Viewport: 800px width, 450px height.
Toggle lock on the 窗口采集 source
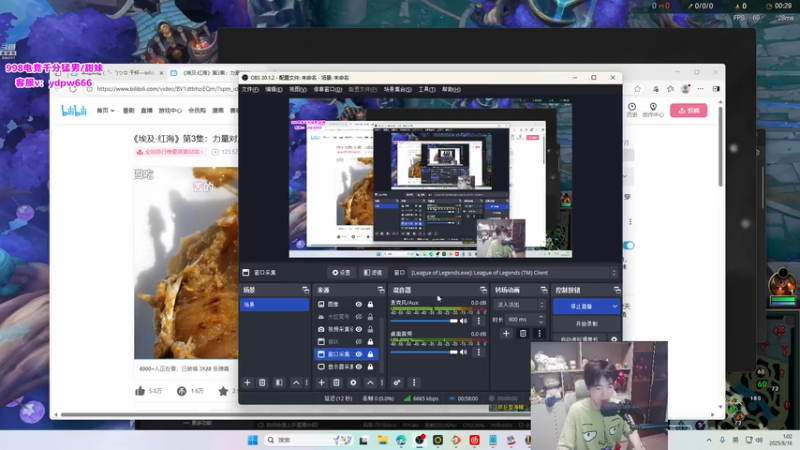pos(370,354)
